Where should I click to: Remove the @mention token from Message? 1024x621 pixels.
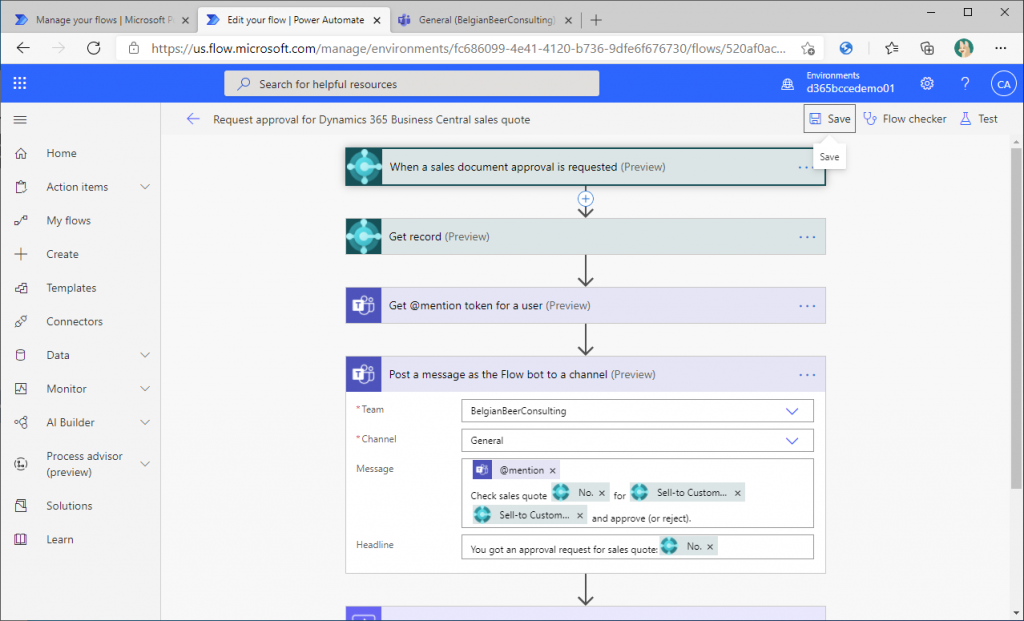[552, 470]
